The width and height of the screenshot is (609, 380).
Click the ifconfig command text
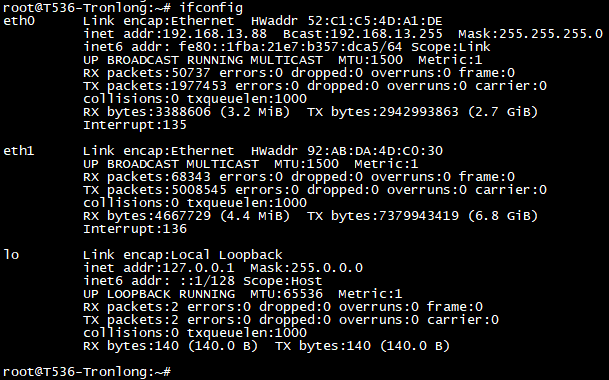click(x=211, y=8)
